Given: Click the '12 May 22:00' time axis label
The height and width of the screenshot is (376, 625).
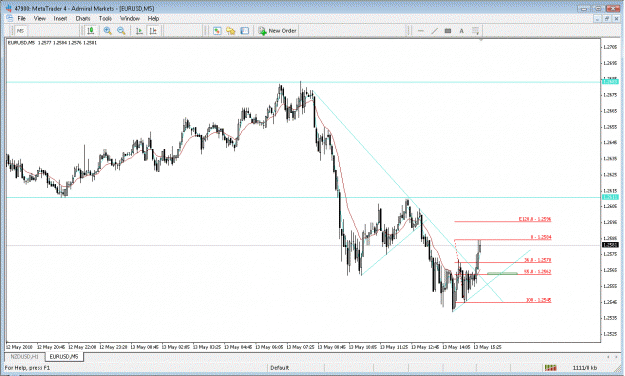Looking at the screenshot, I should click(83, 347).
